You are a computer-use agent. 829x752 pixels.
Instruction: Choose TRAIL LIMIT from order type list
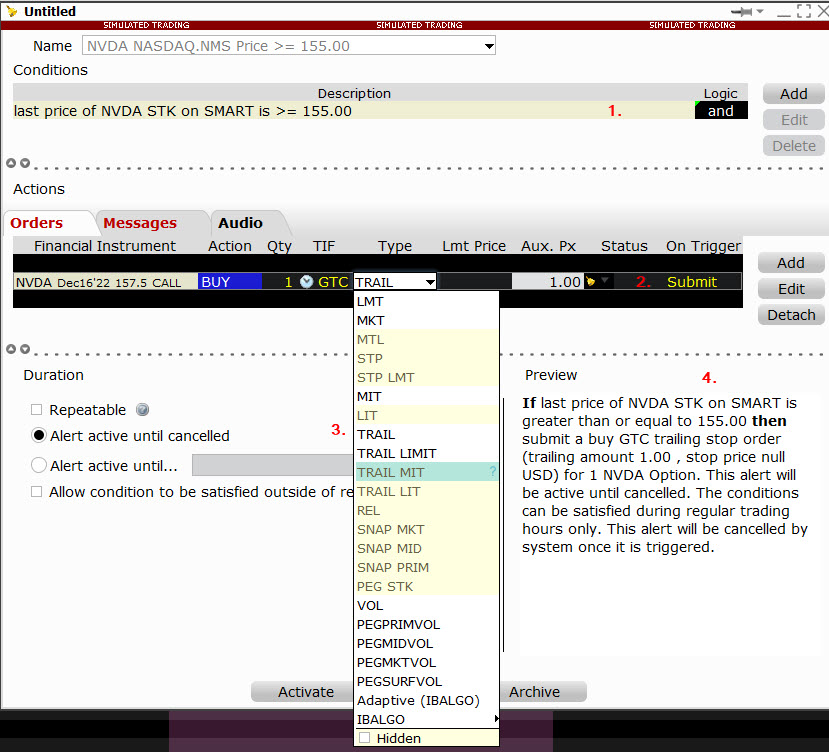click(396, 454)
